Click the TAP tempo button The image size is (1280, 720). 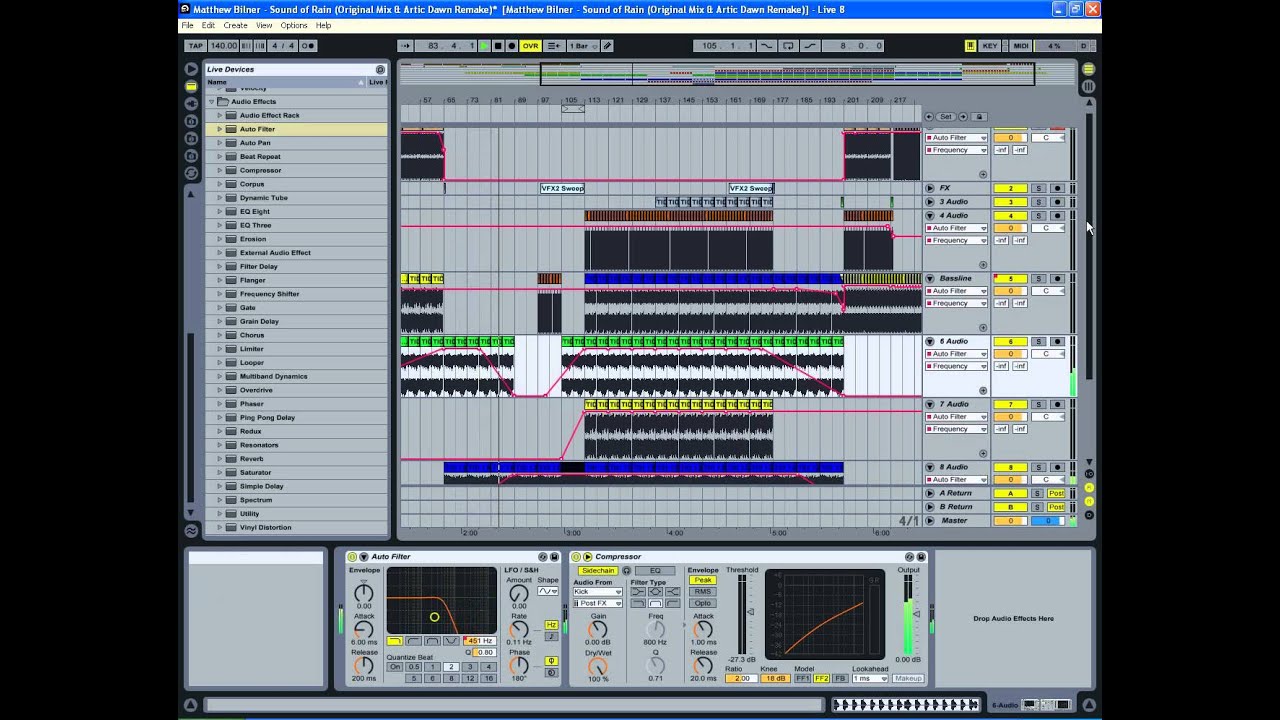pos(196,46)
